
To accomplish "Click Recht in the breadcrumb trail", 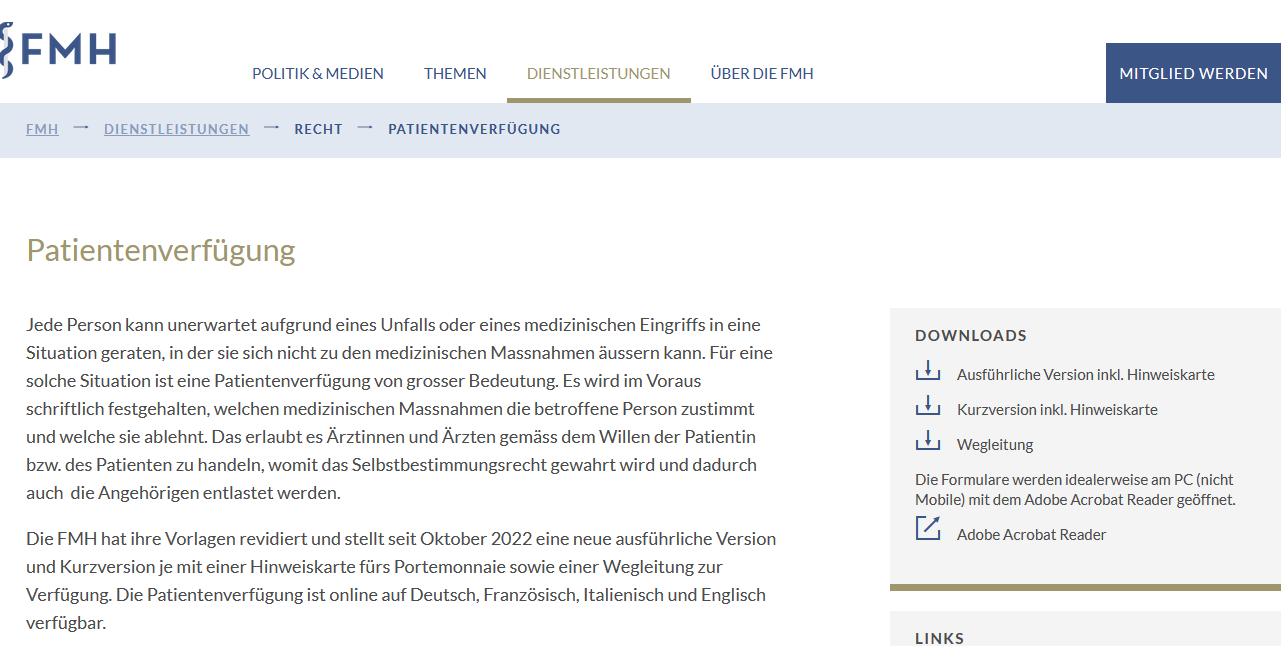I will (x=318, y=129).
